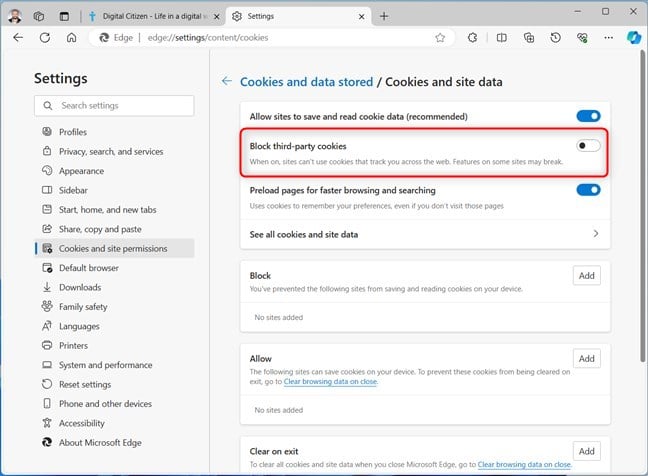Viewport: 648px width, 476px height.
Task: Open the Extensions puzzle icon
Action: click(472, 38)
